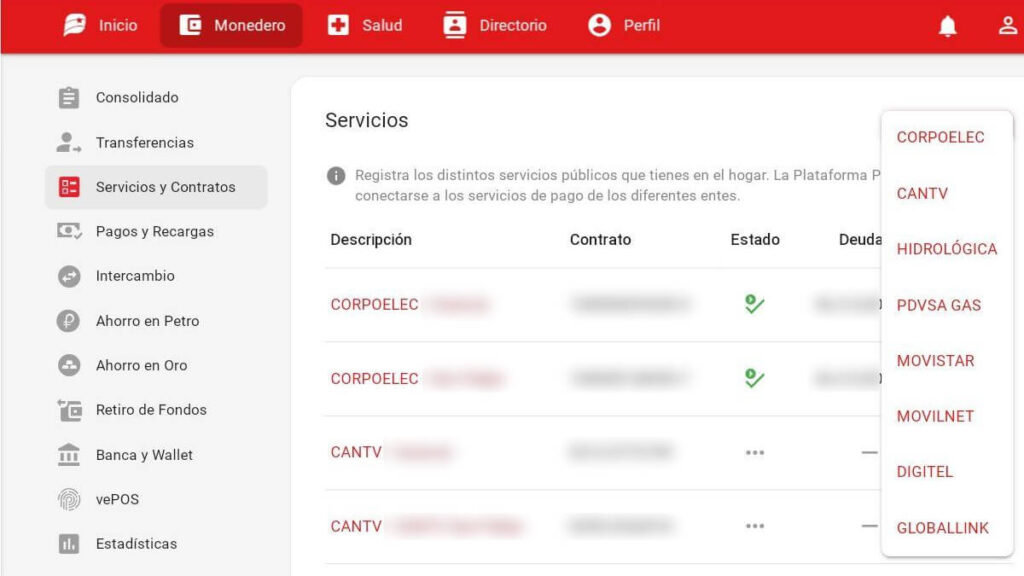Choose HIDROLÓGICA from the dropdown list
The image size is (1024, 576).
946,249
